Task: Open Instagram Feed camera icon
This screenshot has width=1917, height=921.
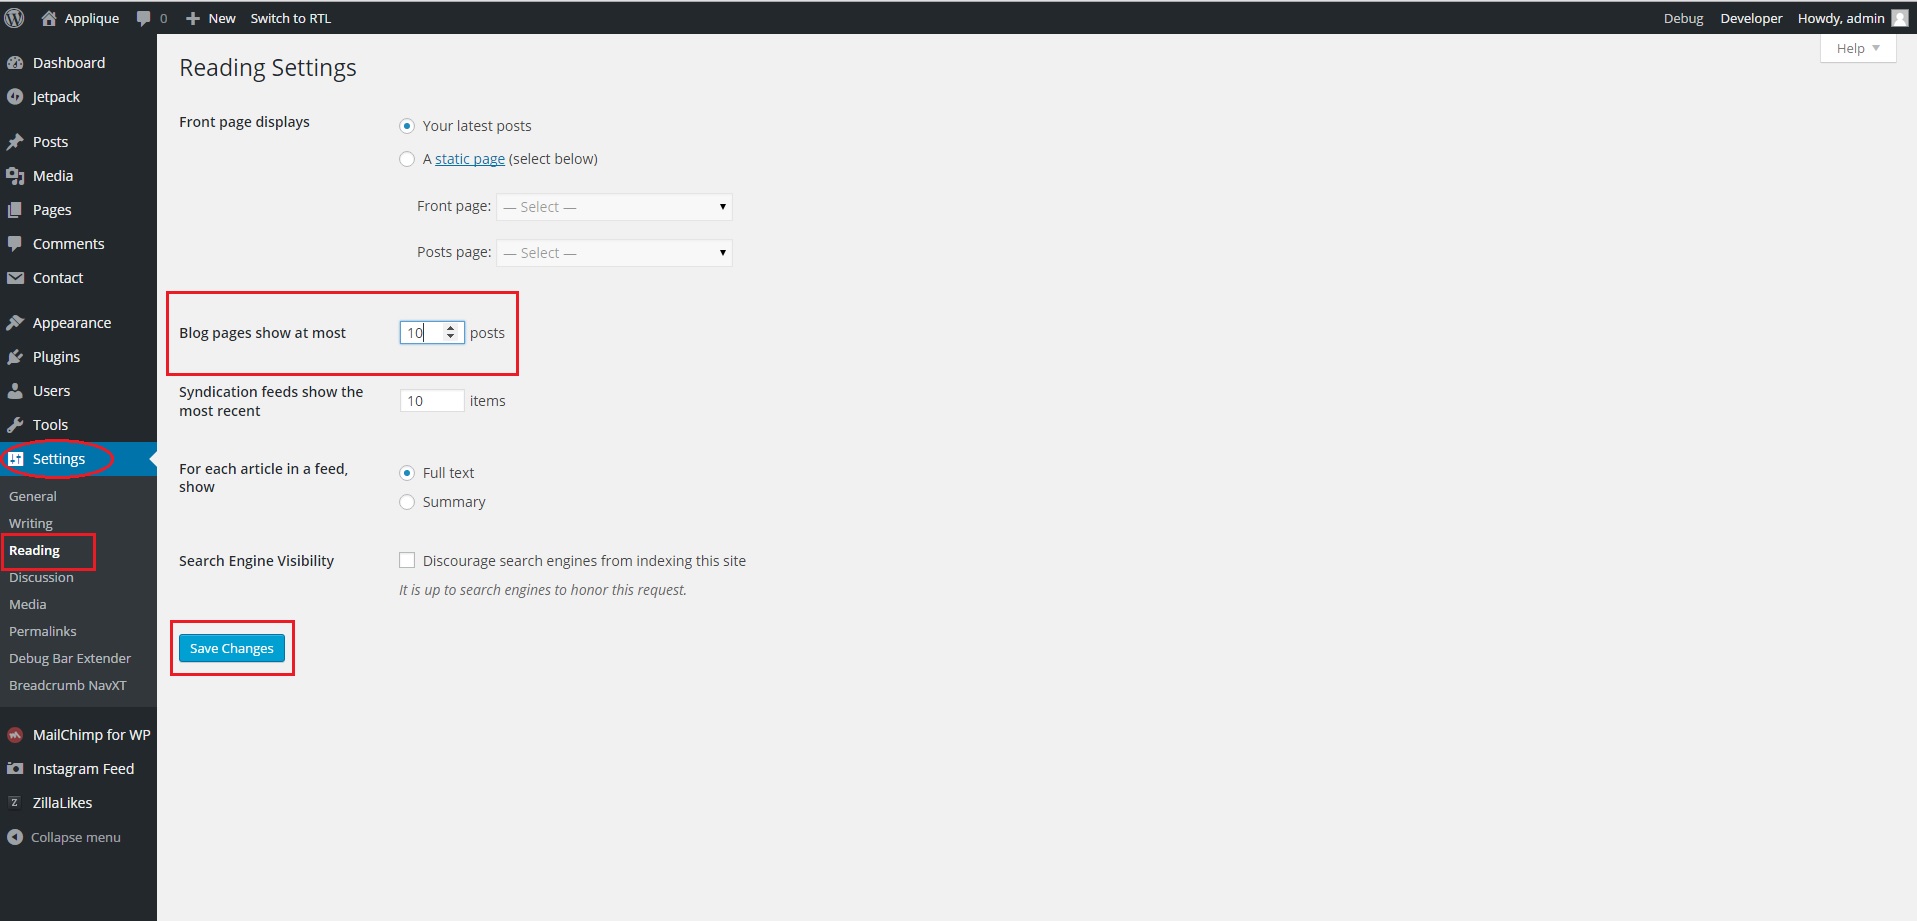Action: point(15,769)
